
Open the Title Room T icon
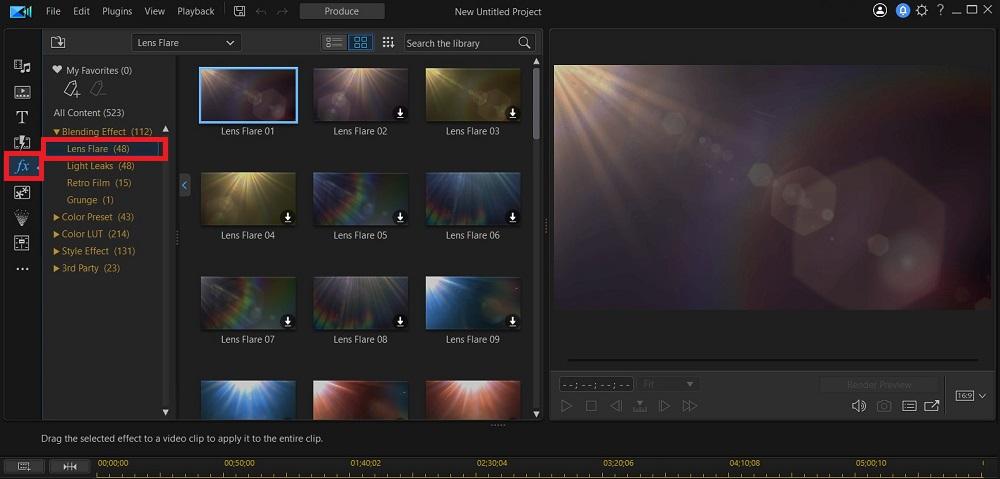point(22,117)
